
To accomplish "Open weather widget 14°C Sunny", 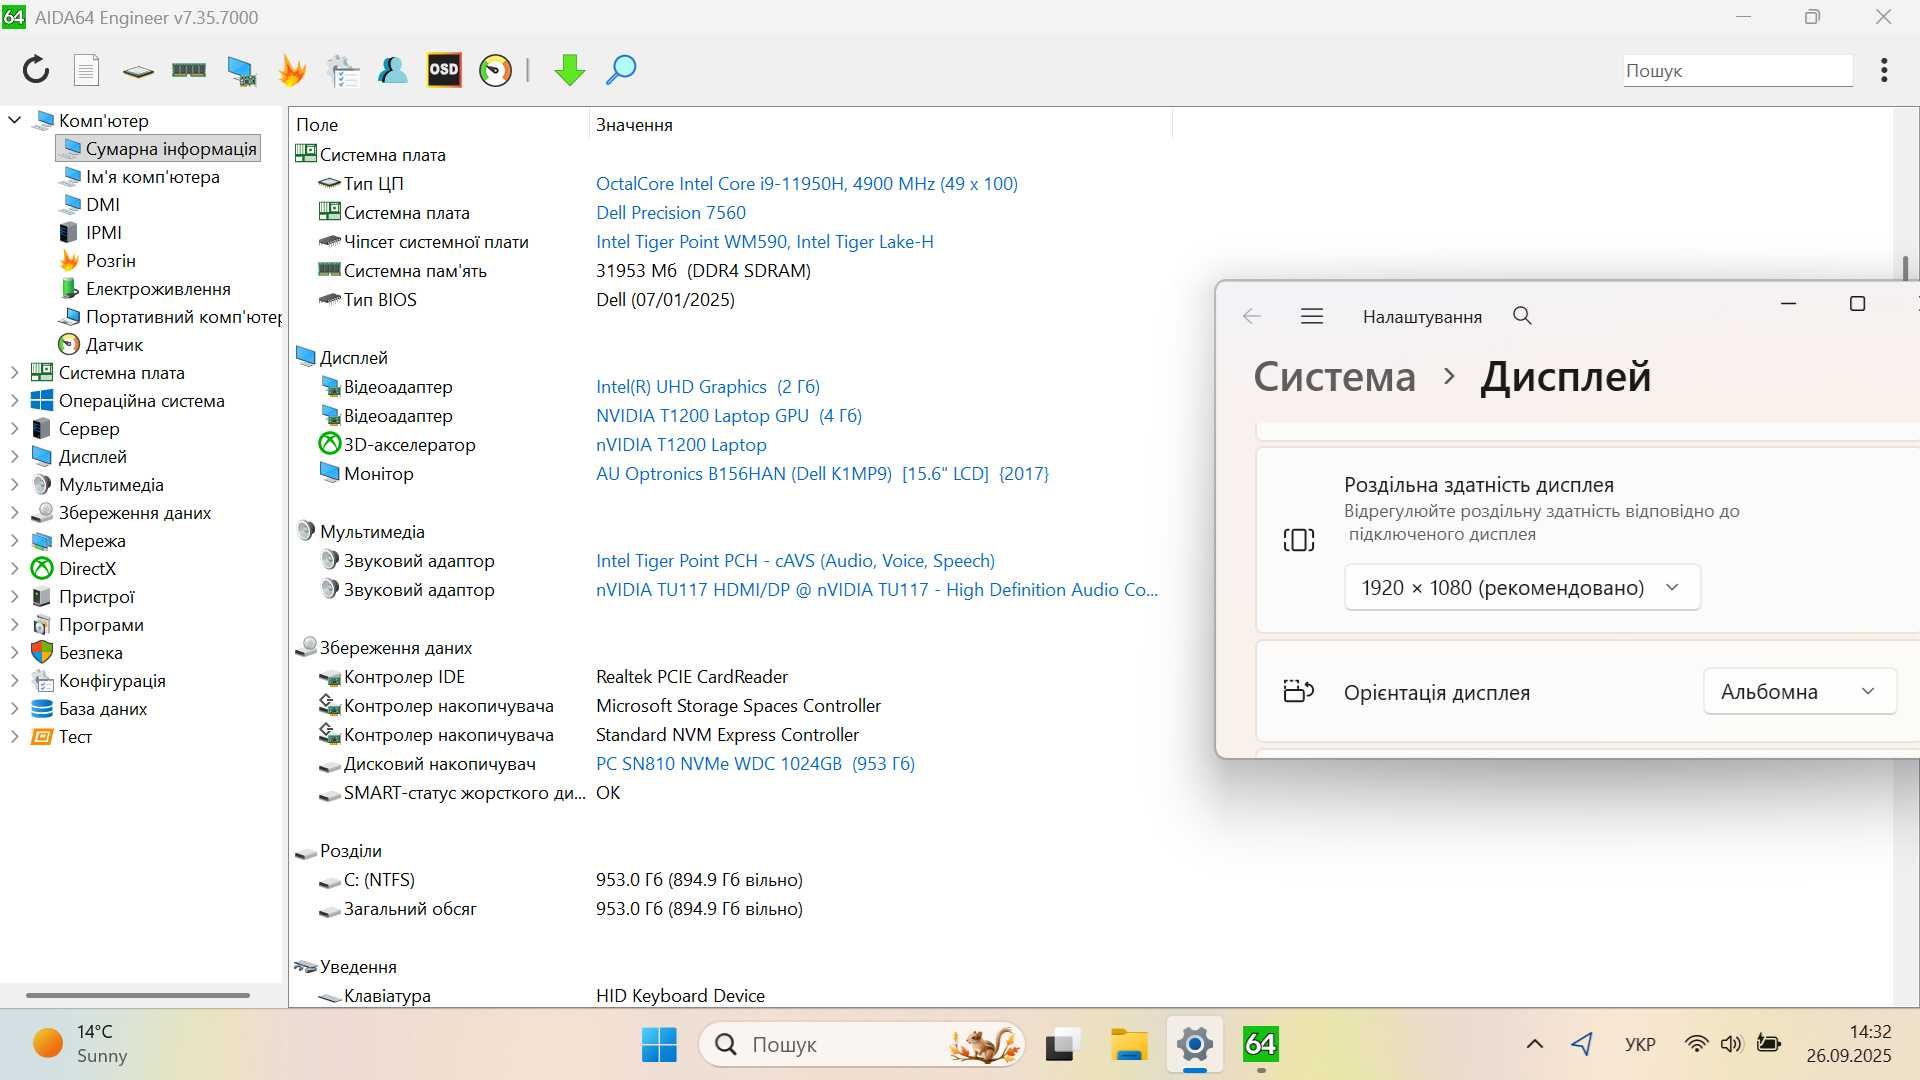I will point(80,1043).
